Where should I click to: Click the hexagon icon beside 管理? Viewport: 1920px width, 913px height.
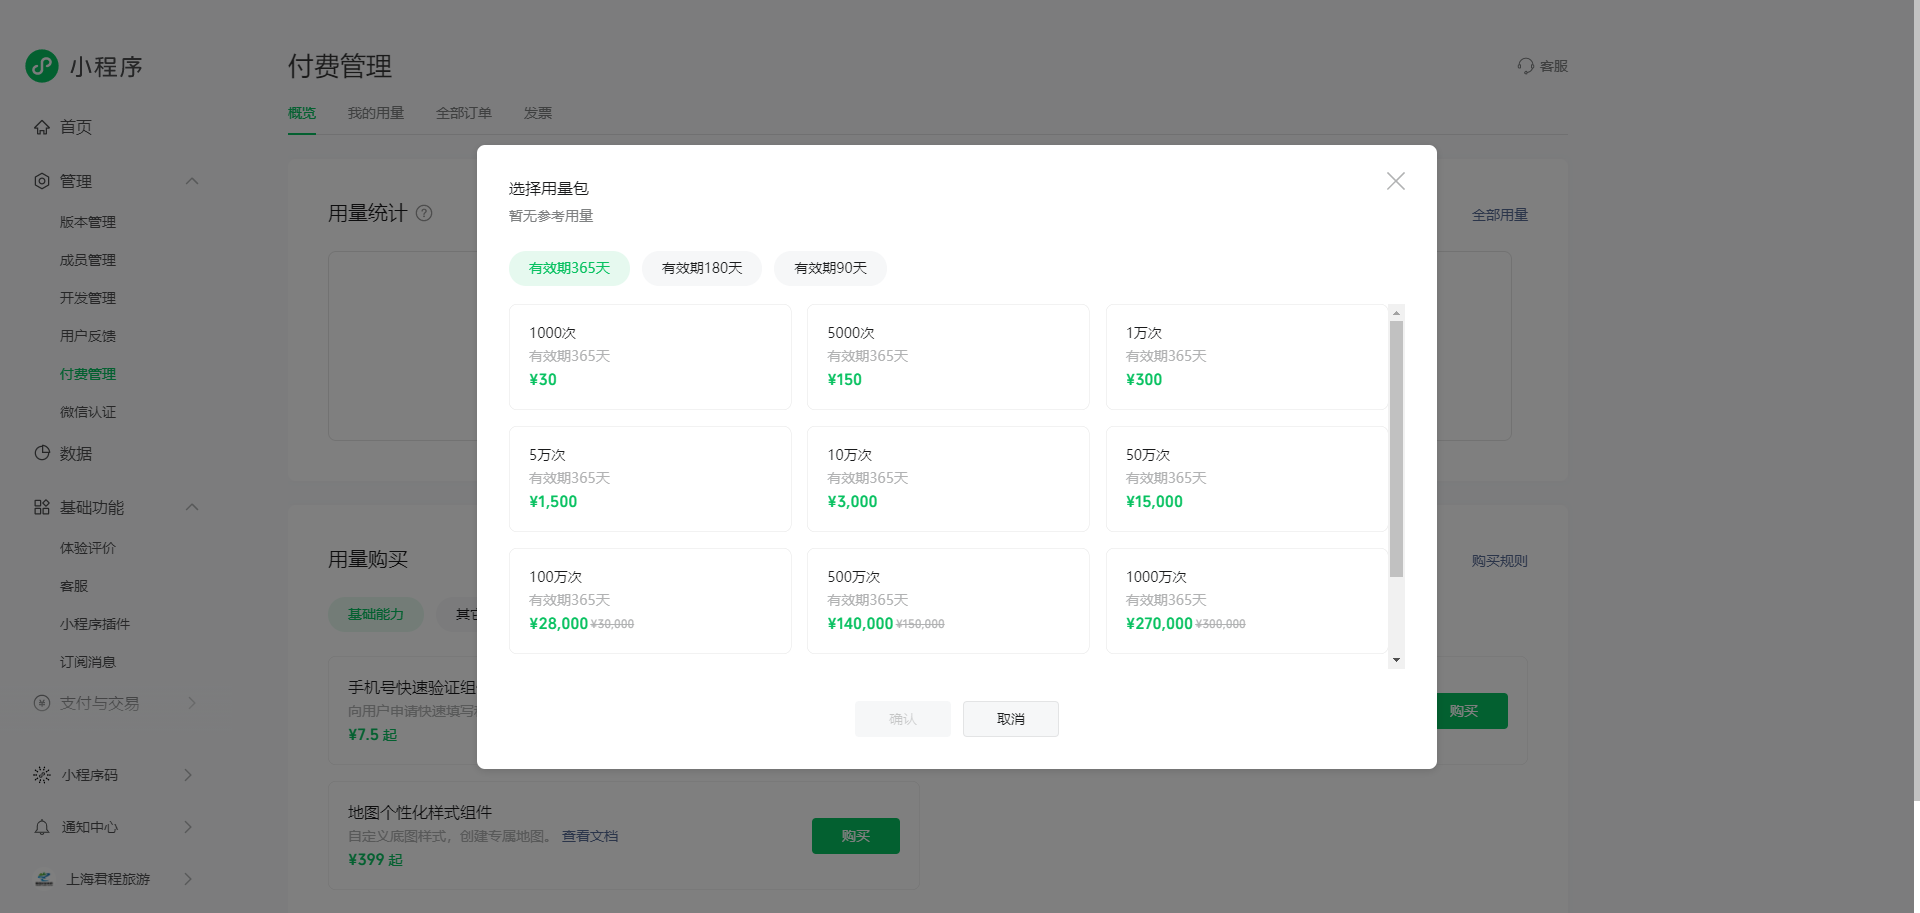point(42,181)
